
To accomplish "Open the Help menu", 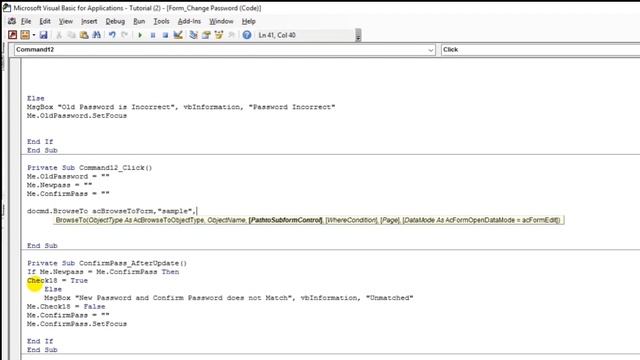I will (248, 21).
